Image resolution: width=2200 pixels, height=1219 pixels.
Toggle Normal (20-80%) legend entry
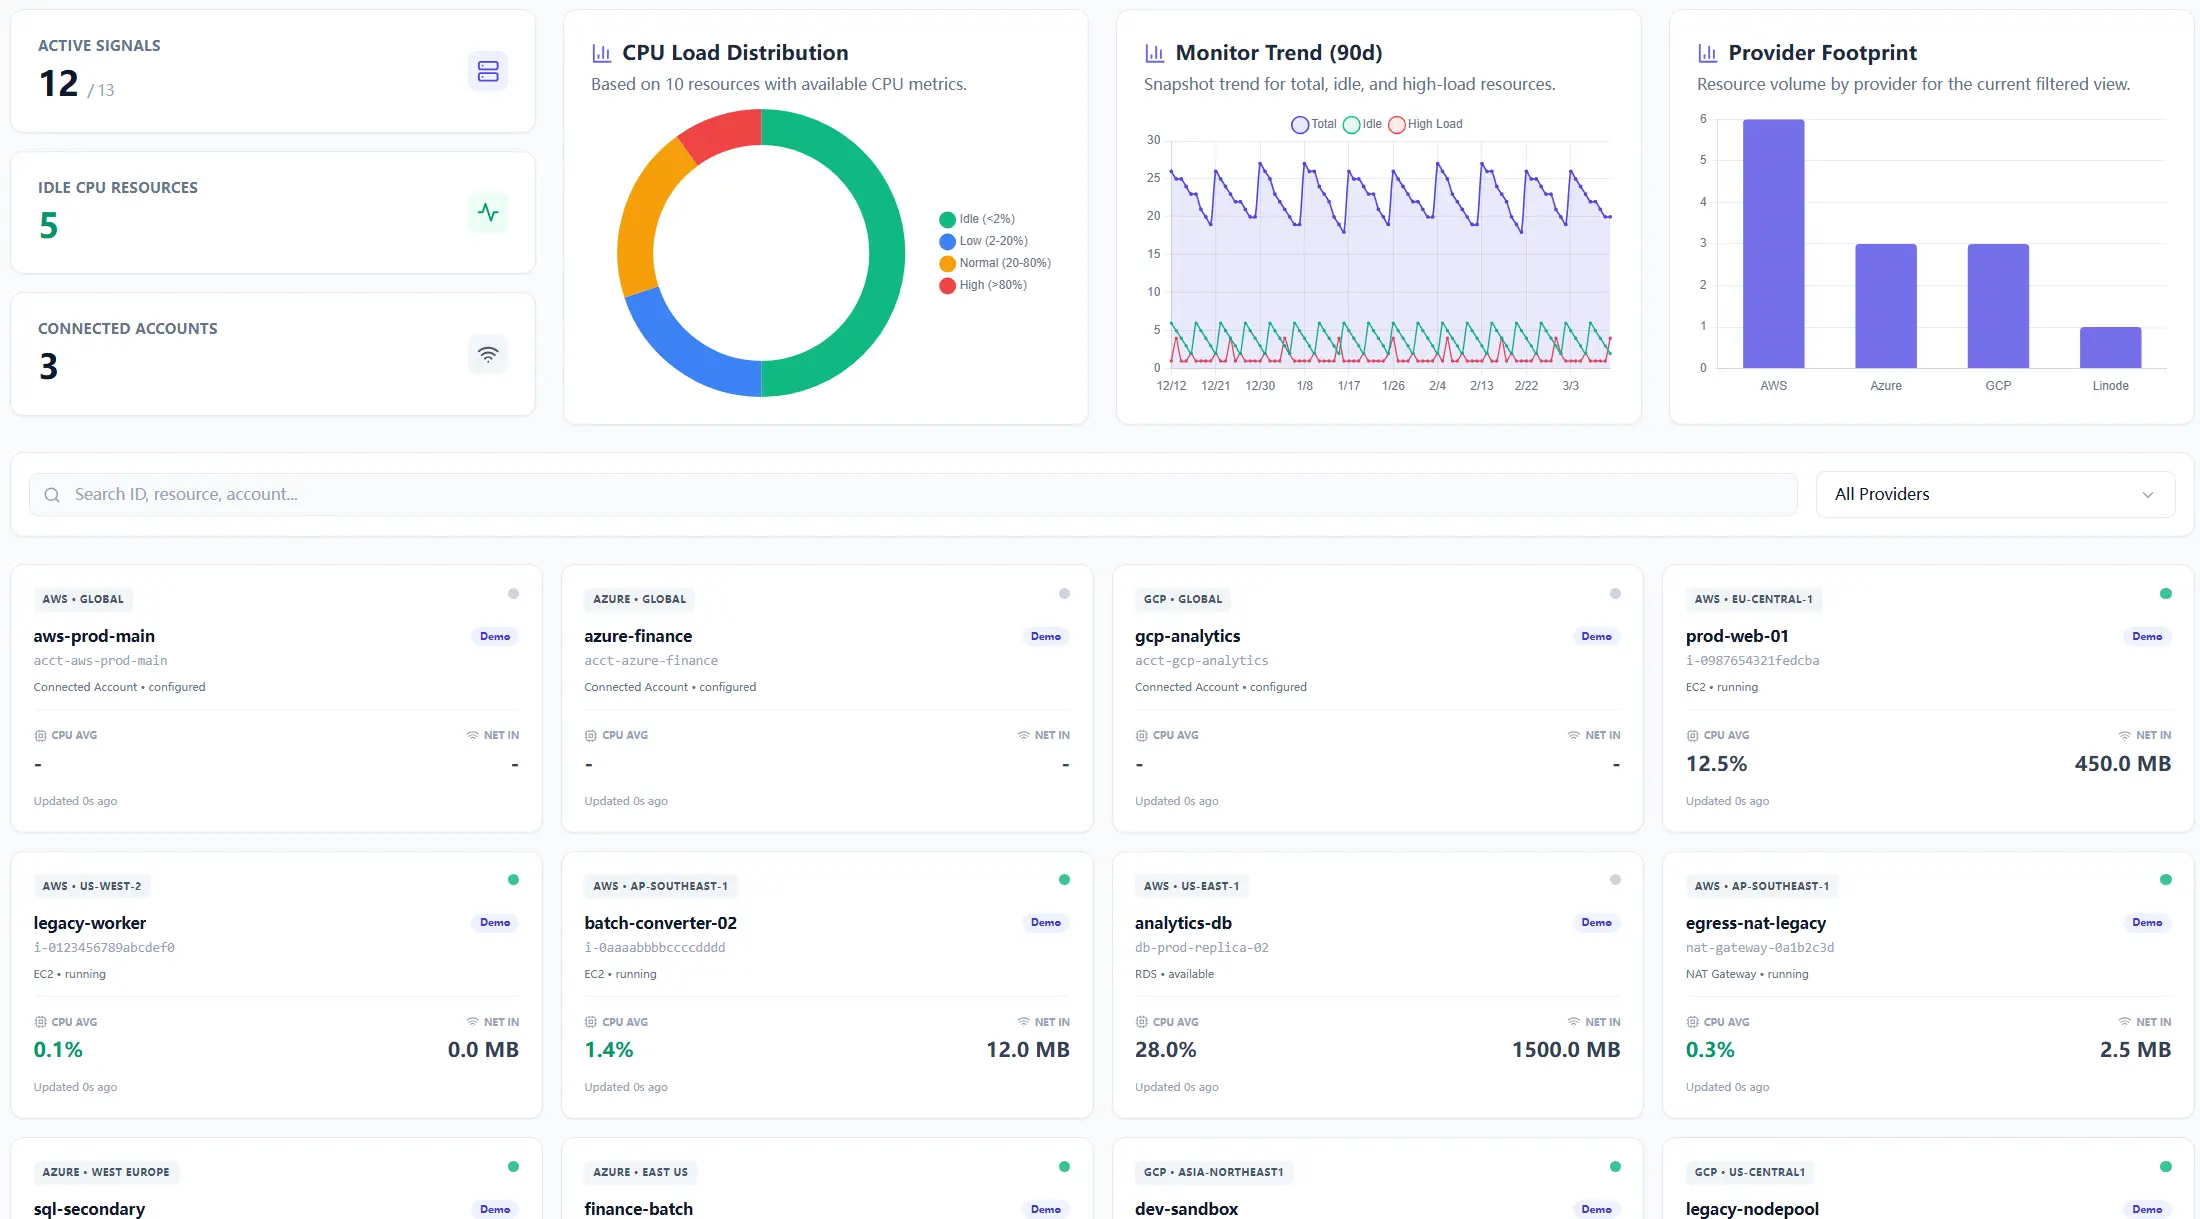[x=995, y=263]
